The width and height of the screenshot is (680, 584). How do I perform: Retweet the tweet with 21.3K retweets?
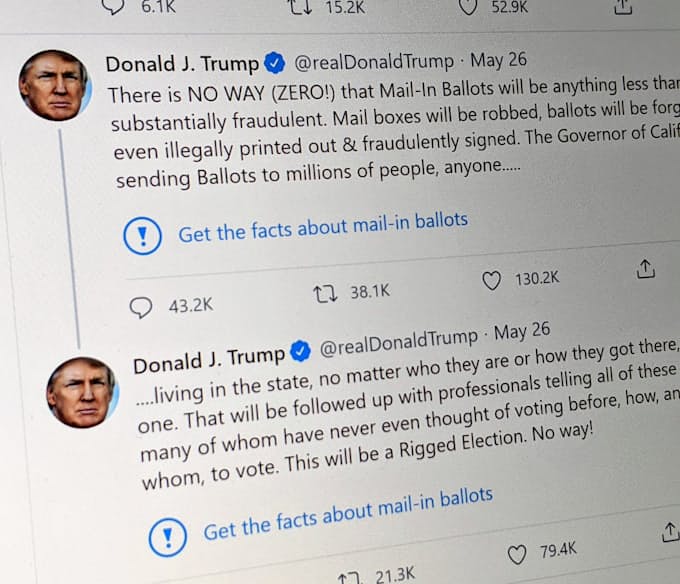[x=350, y=578]
